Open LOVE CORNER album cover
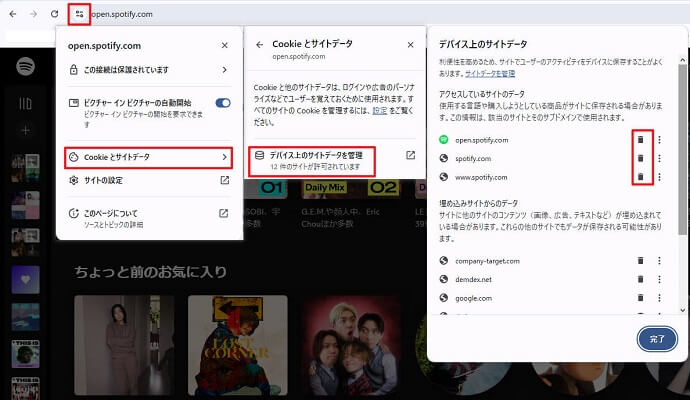 point(238,345)
